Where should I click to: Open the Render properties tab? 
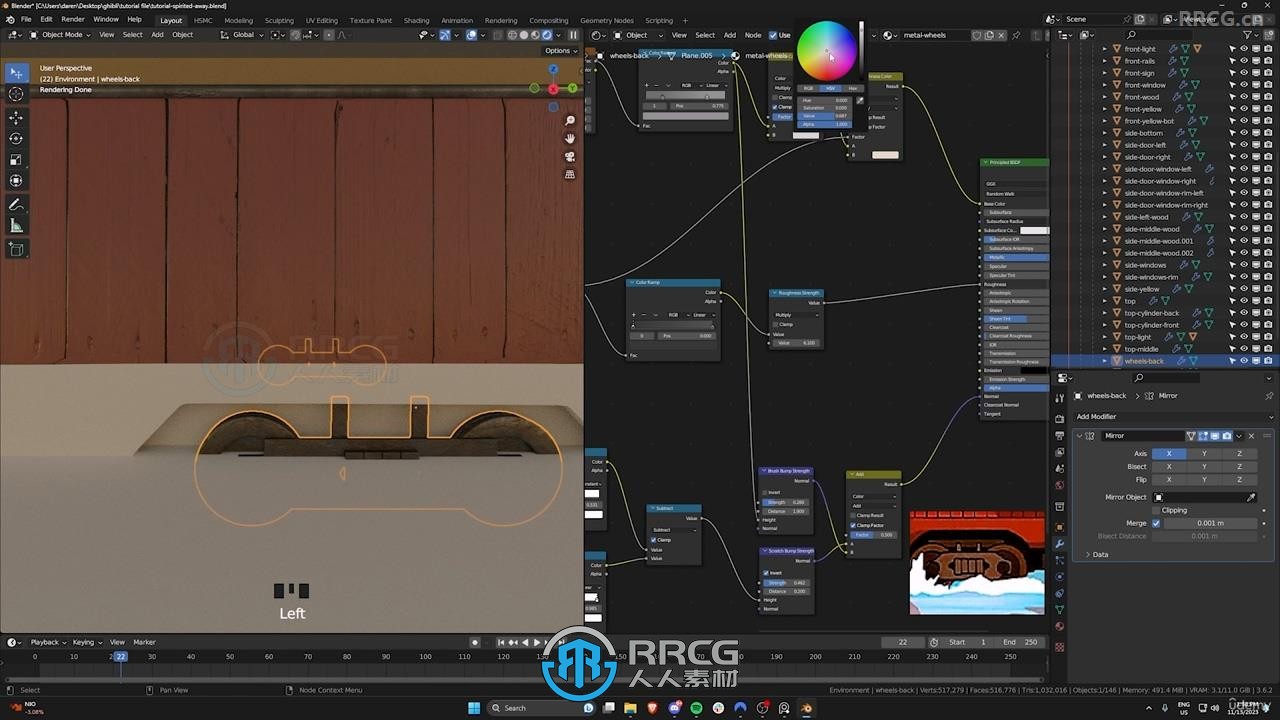[x=1060, y=418]
